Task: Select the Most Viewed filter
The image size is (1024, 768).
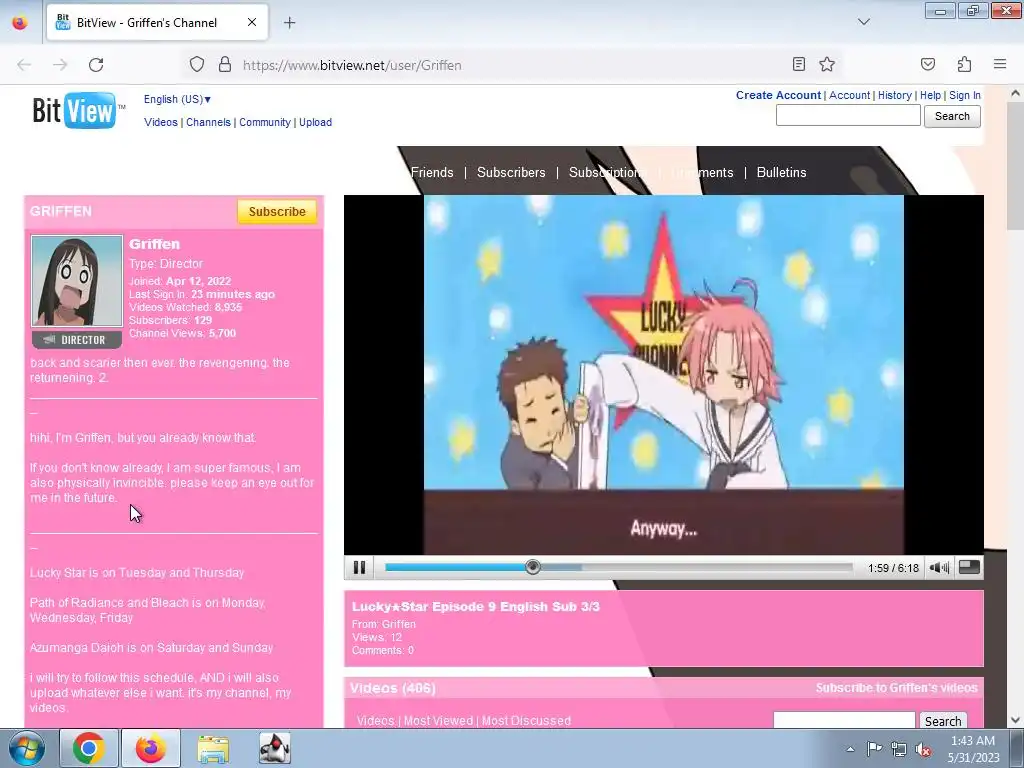Action: click(438, 721)
